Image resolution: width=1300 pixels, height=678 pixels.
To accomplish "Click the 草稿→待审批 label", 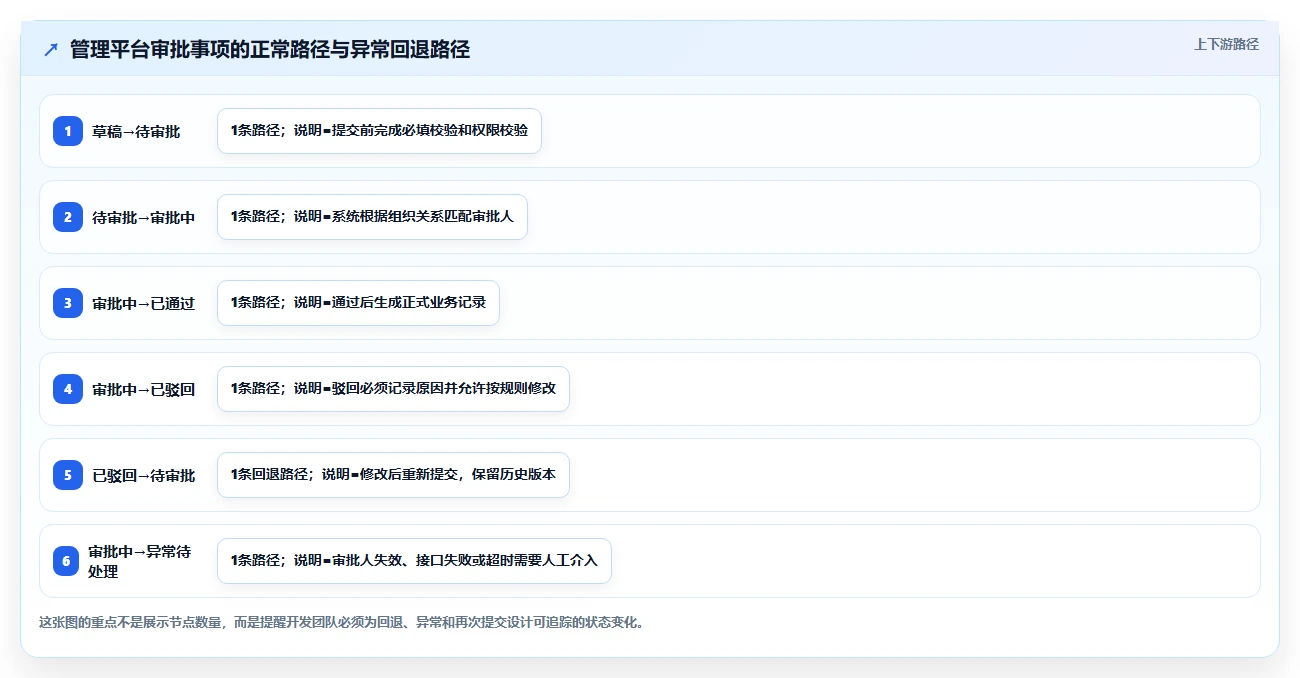I will (x=136, y=131).
